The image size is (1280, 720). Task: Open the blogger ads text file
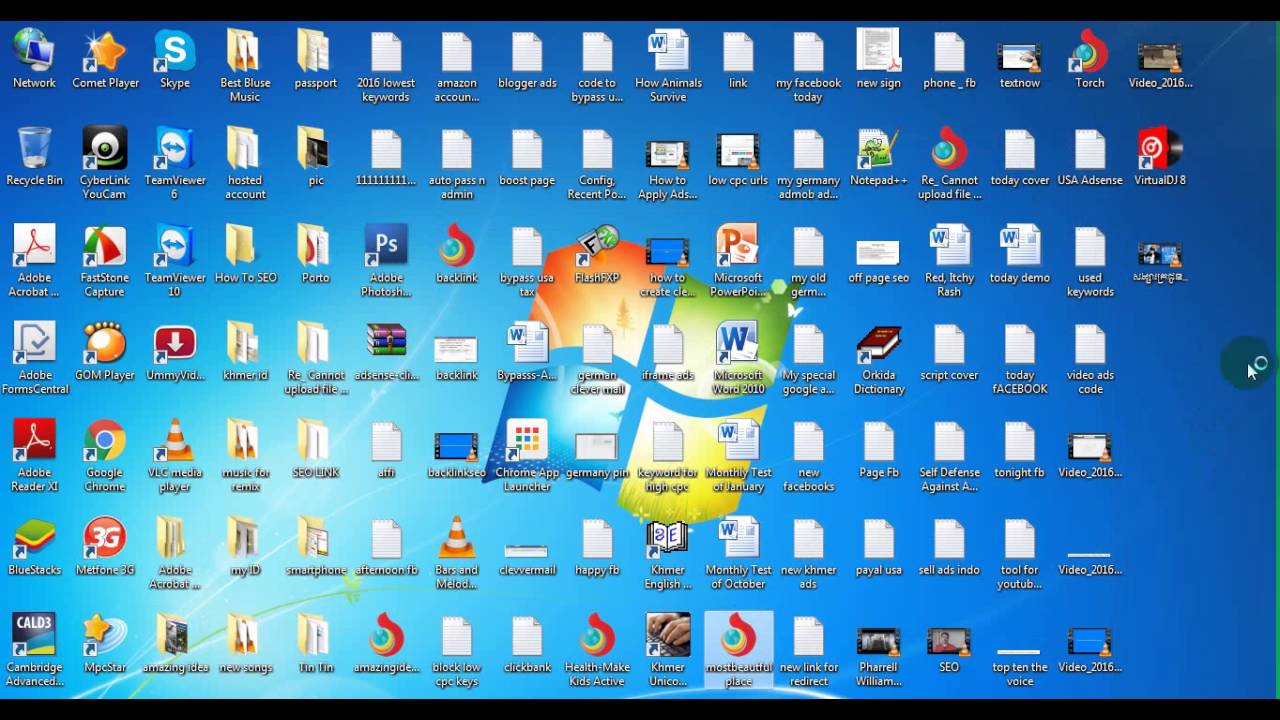coord(527,60)
